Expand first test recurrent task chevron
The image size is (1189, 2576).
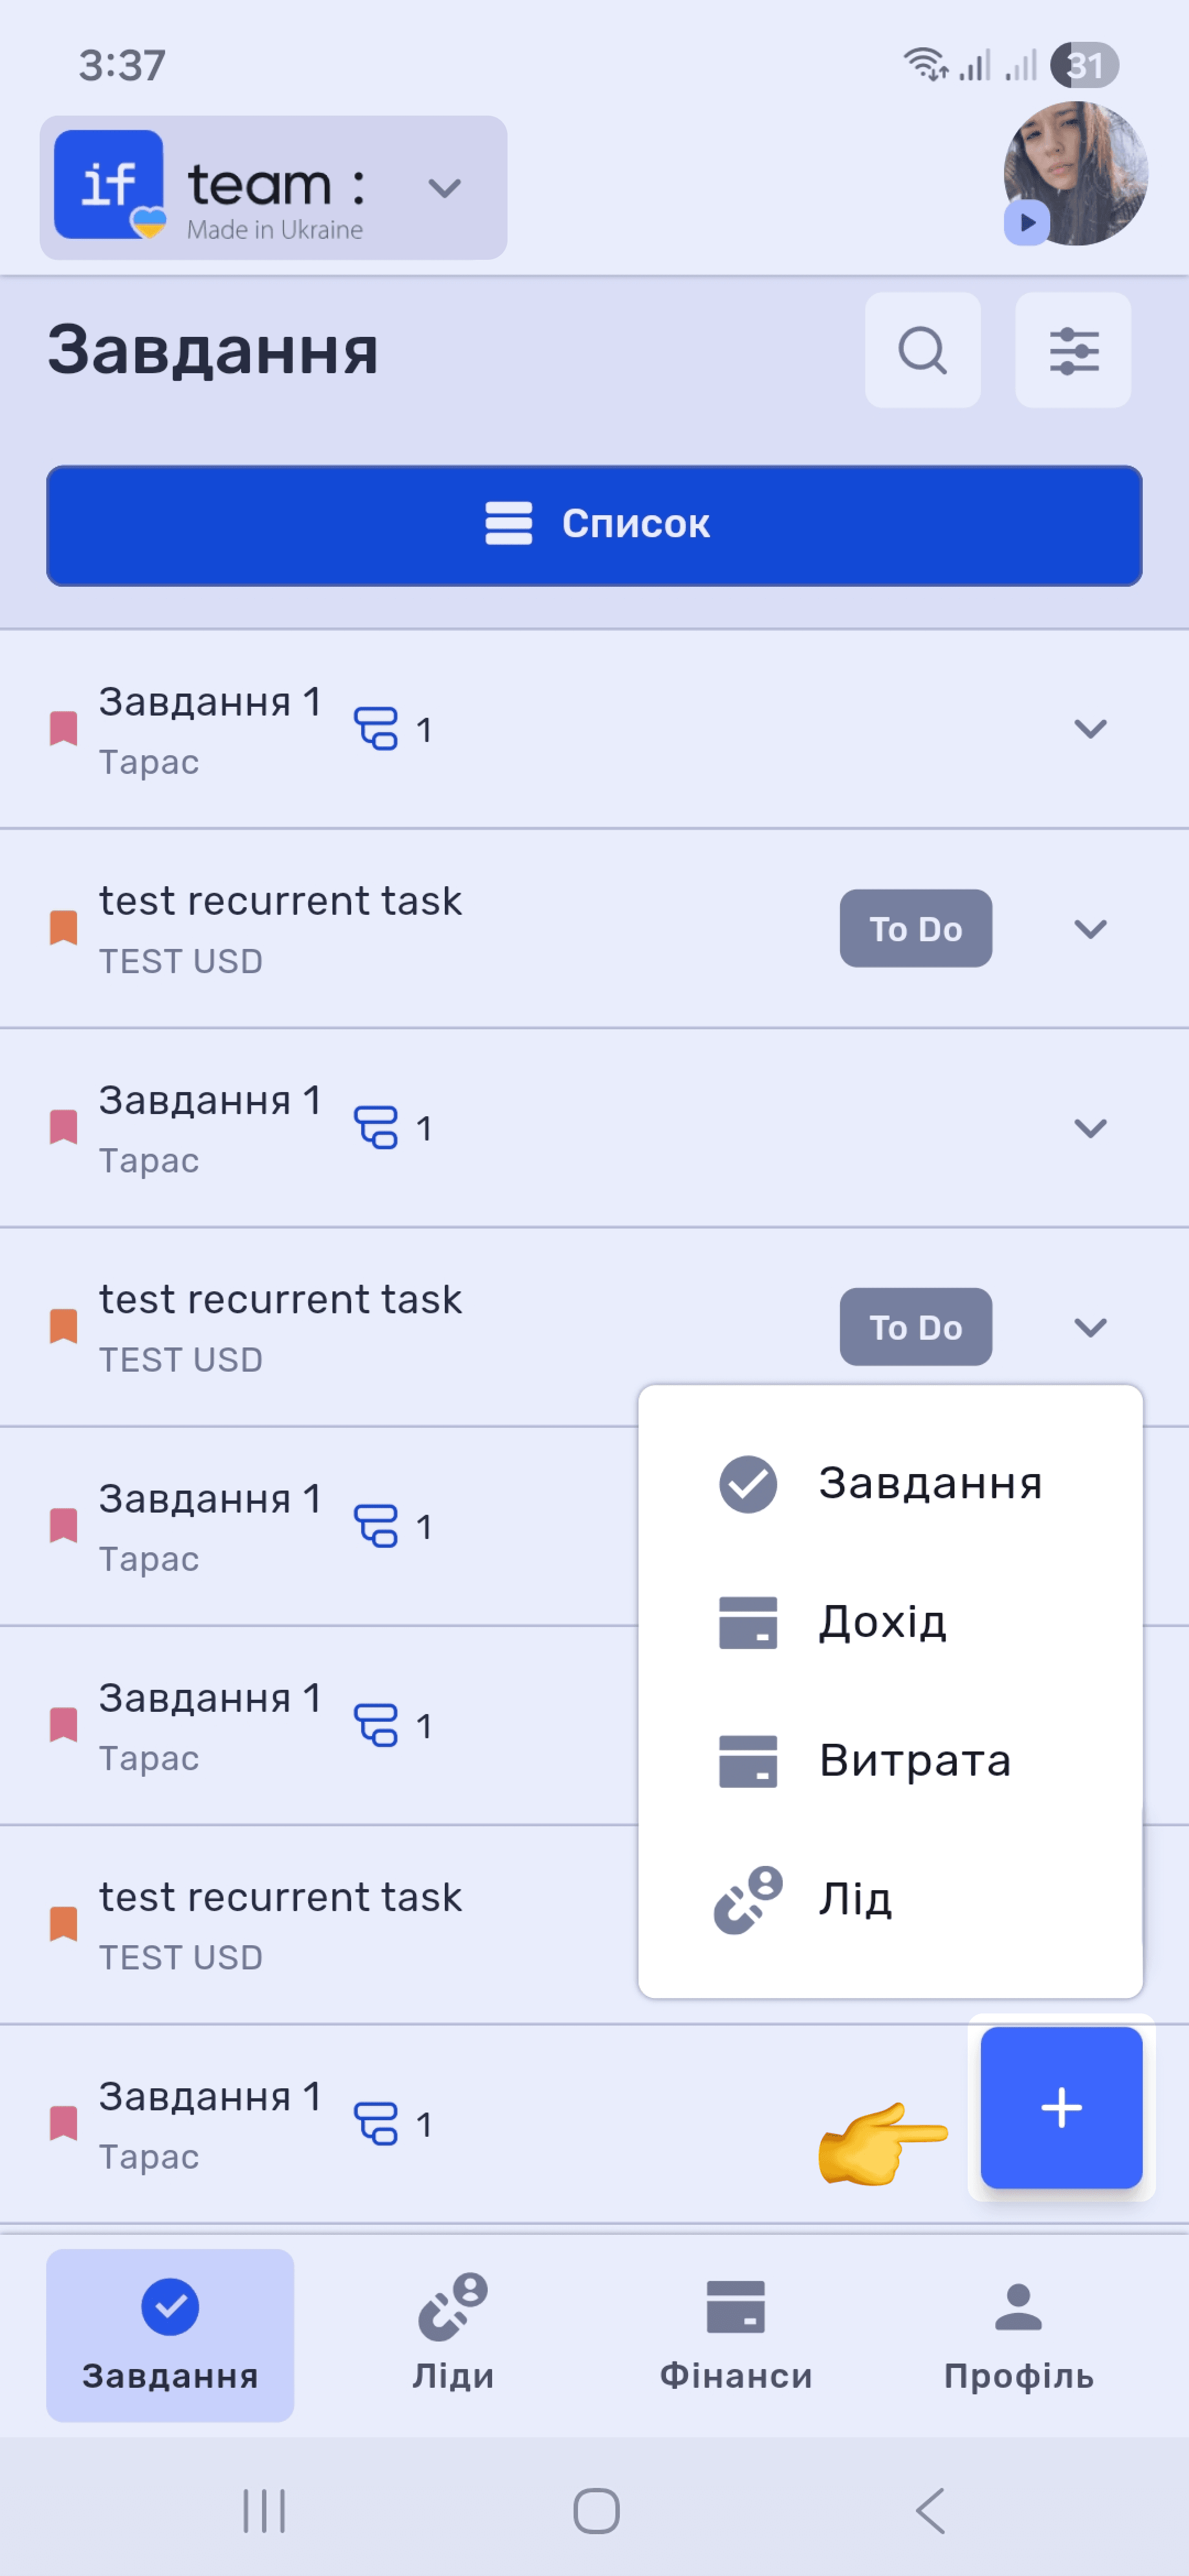[1090, 928]
